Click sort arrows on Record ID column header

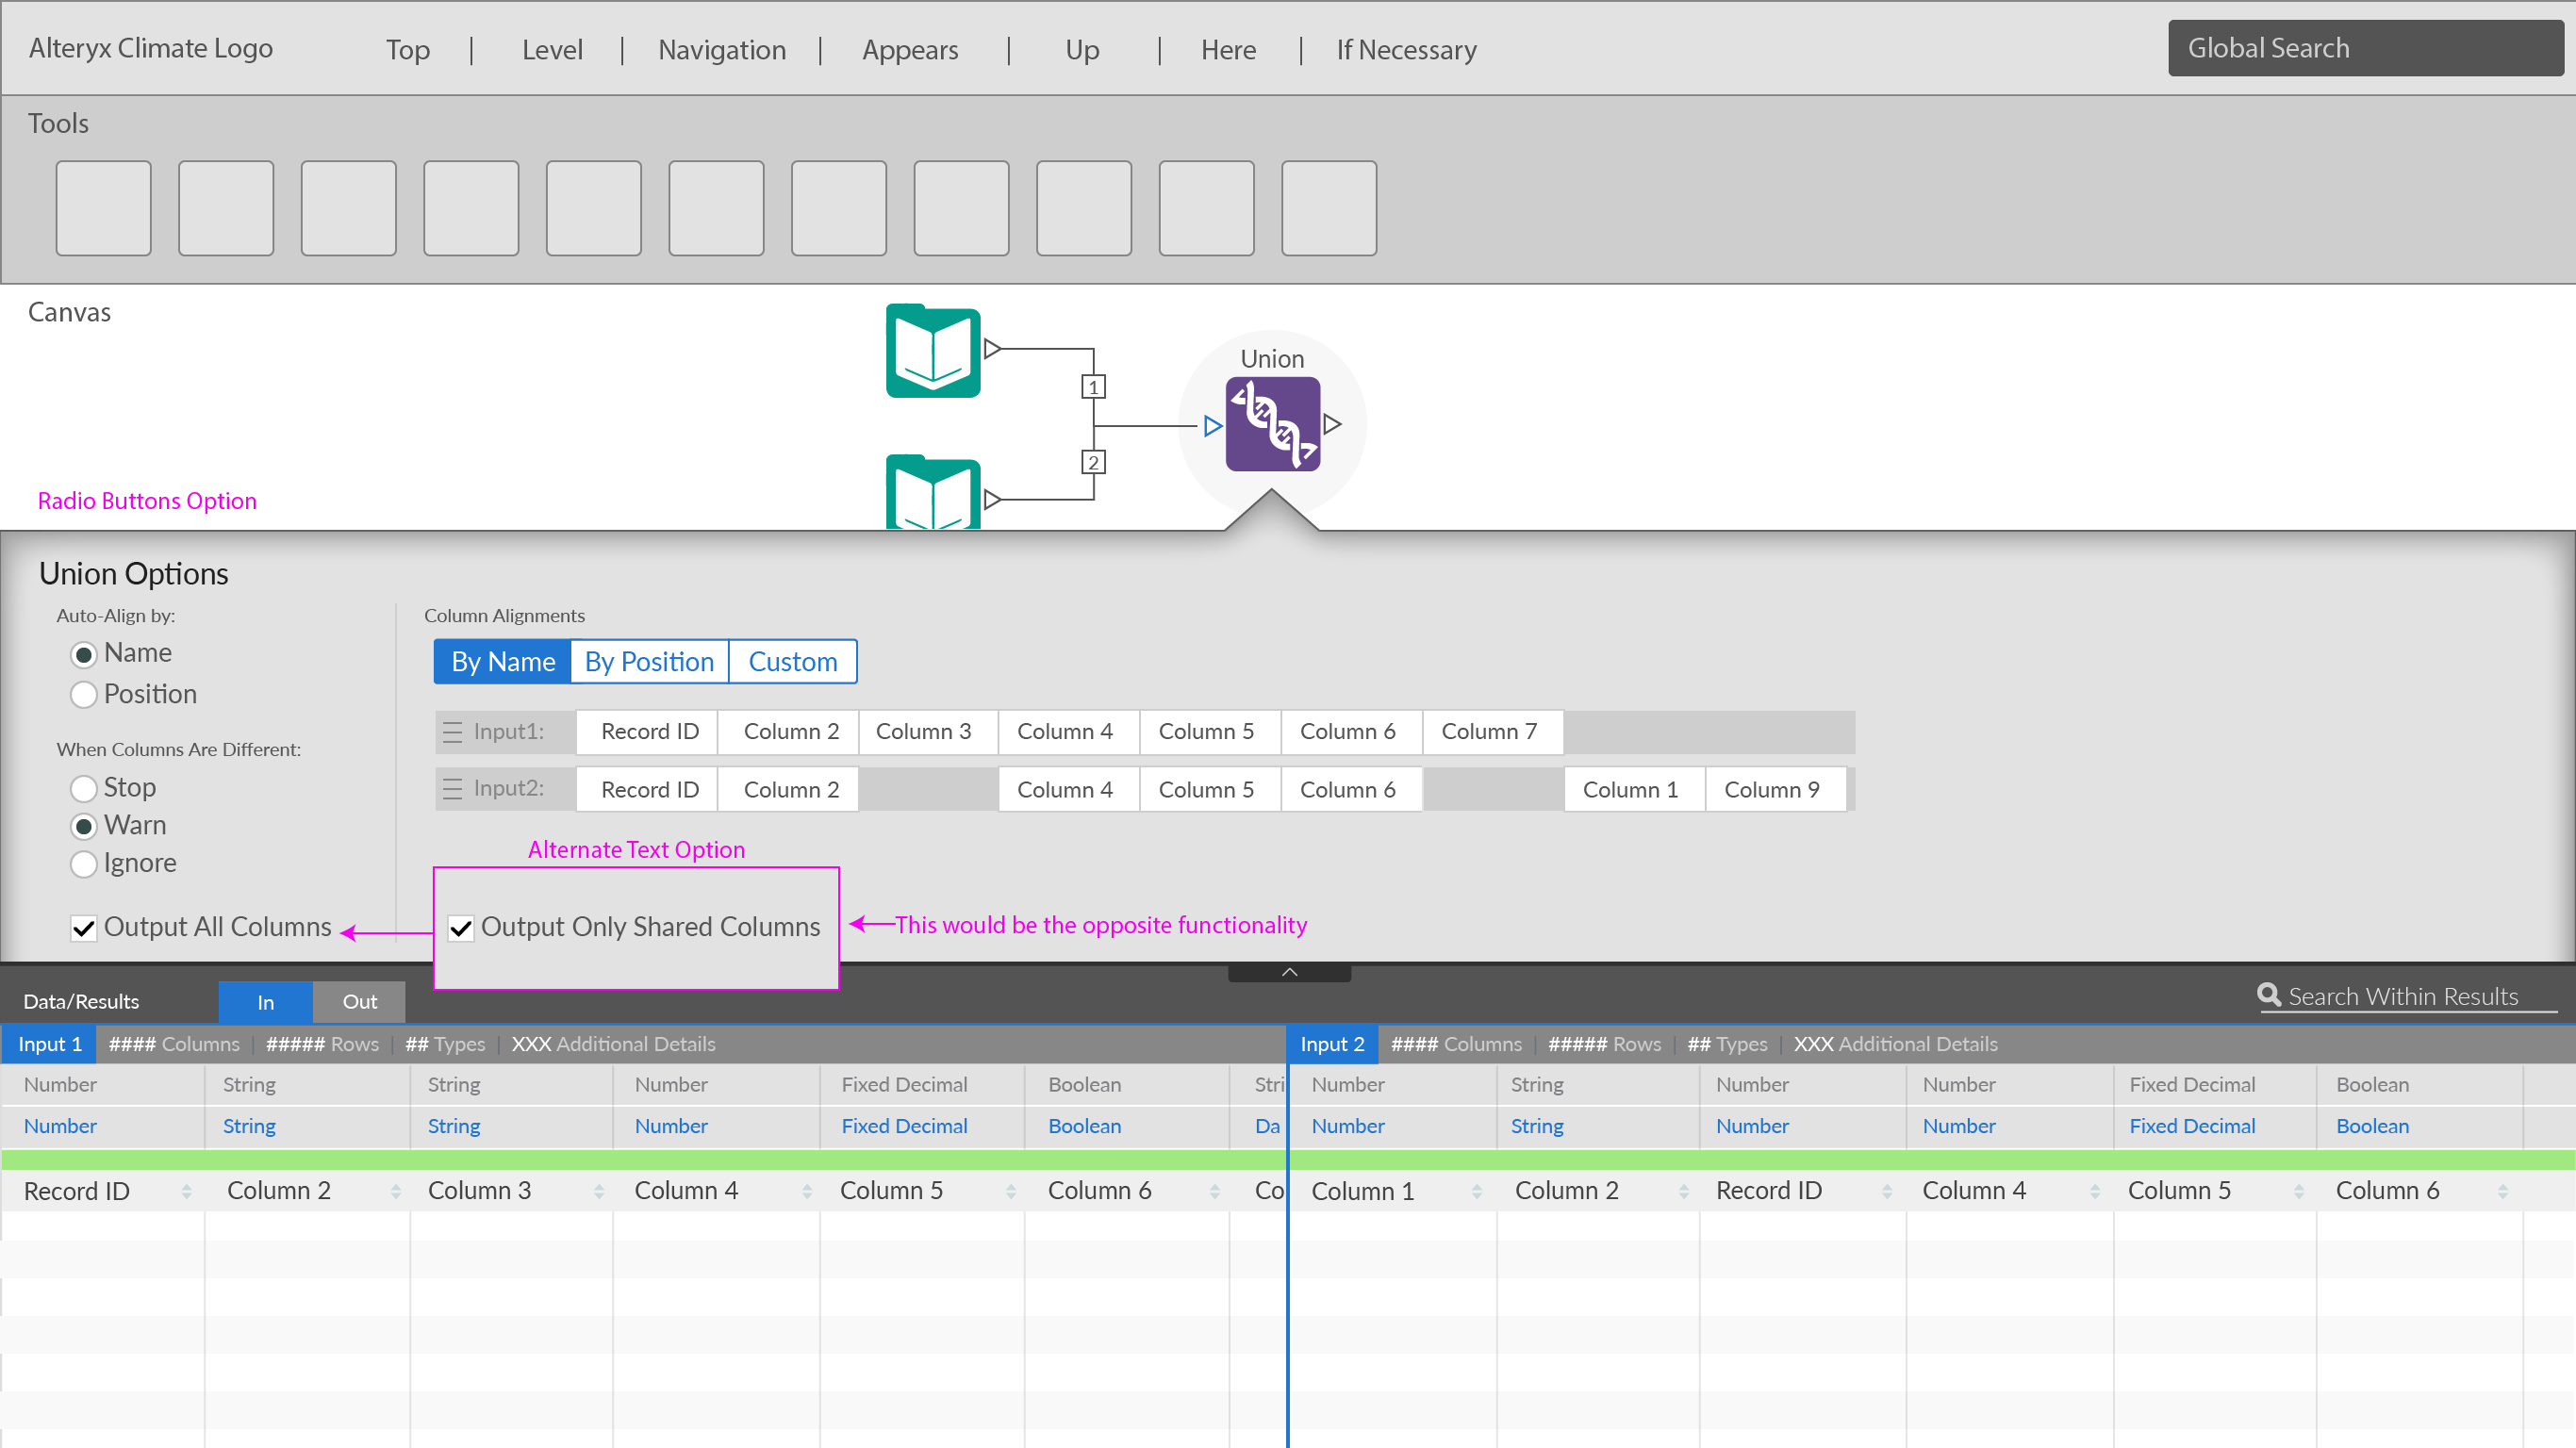(x=186, y=1192)
